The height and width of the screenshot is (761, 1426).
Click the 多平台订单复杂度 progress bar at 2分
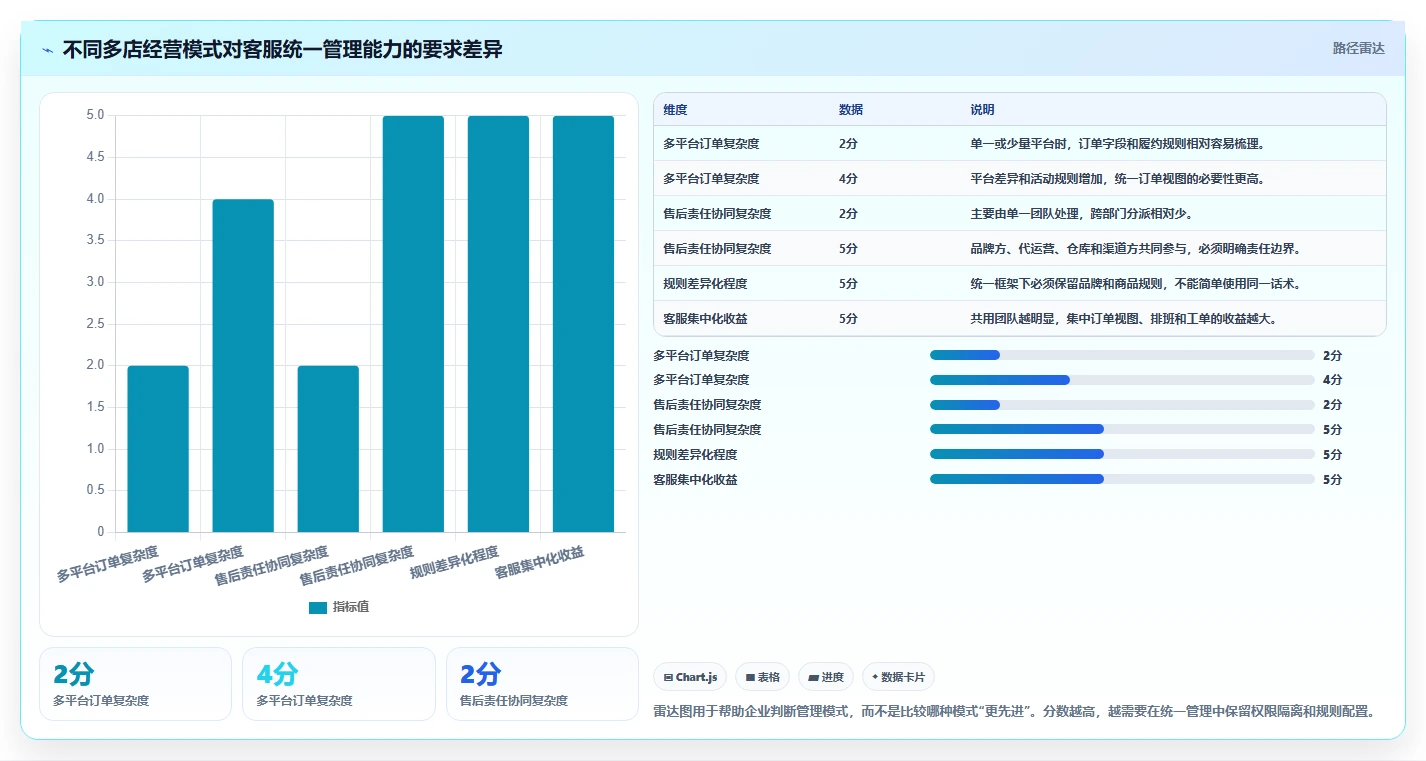click(1122, 355)
